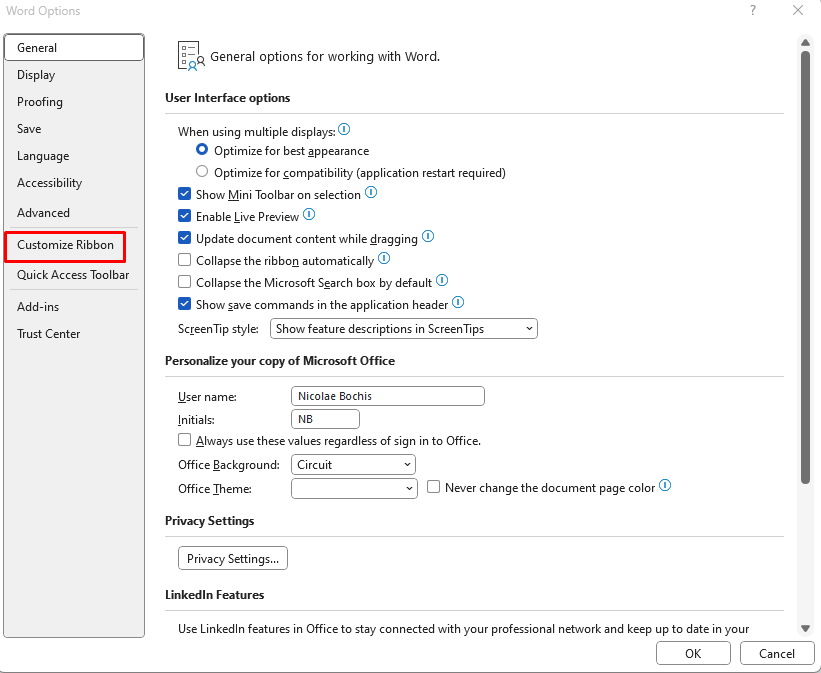Expand the Office Background dropdown
This screenshot has width=821, height=673.
(353, 465)
